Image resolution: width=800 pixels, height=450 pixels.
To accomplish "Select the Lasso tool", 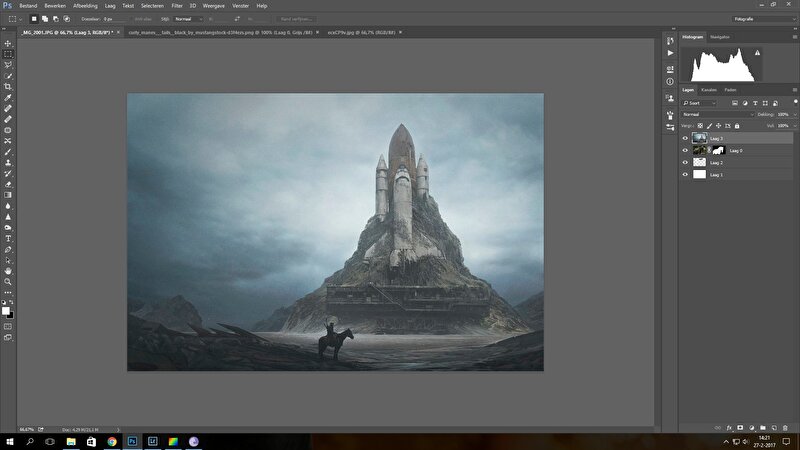I will (8, 65).
